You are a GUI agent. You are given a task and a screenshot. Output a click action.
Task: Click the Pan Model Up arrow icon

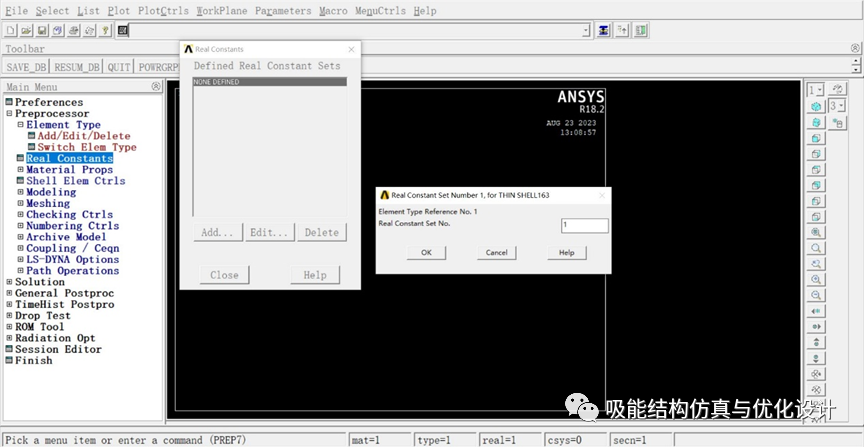[x=816, y=342]
